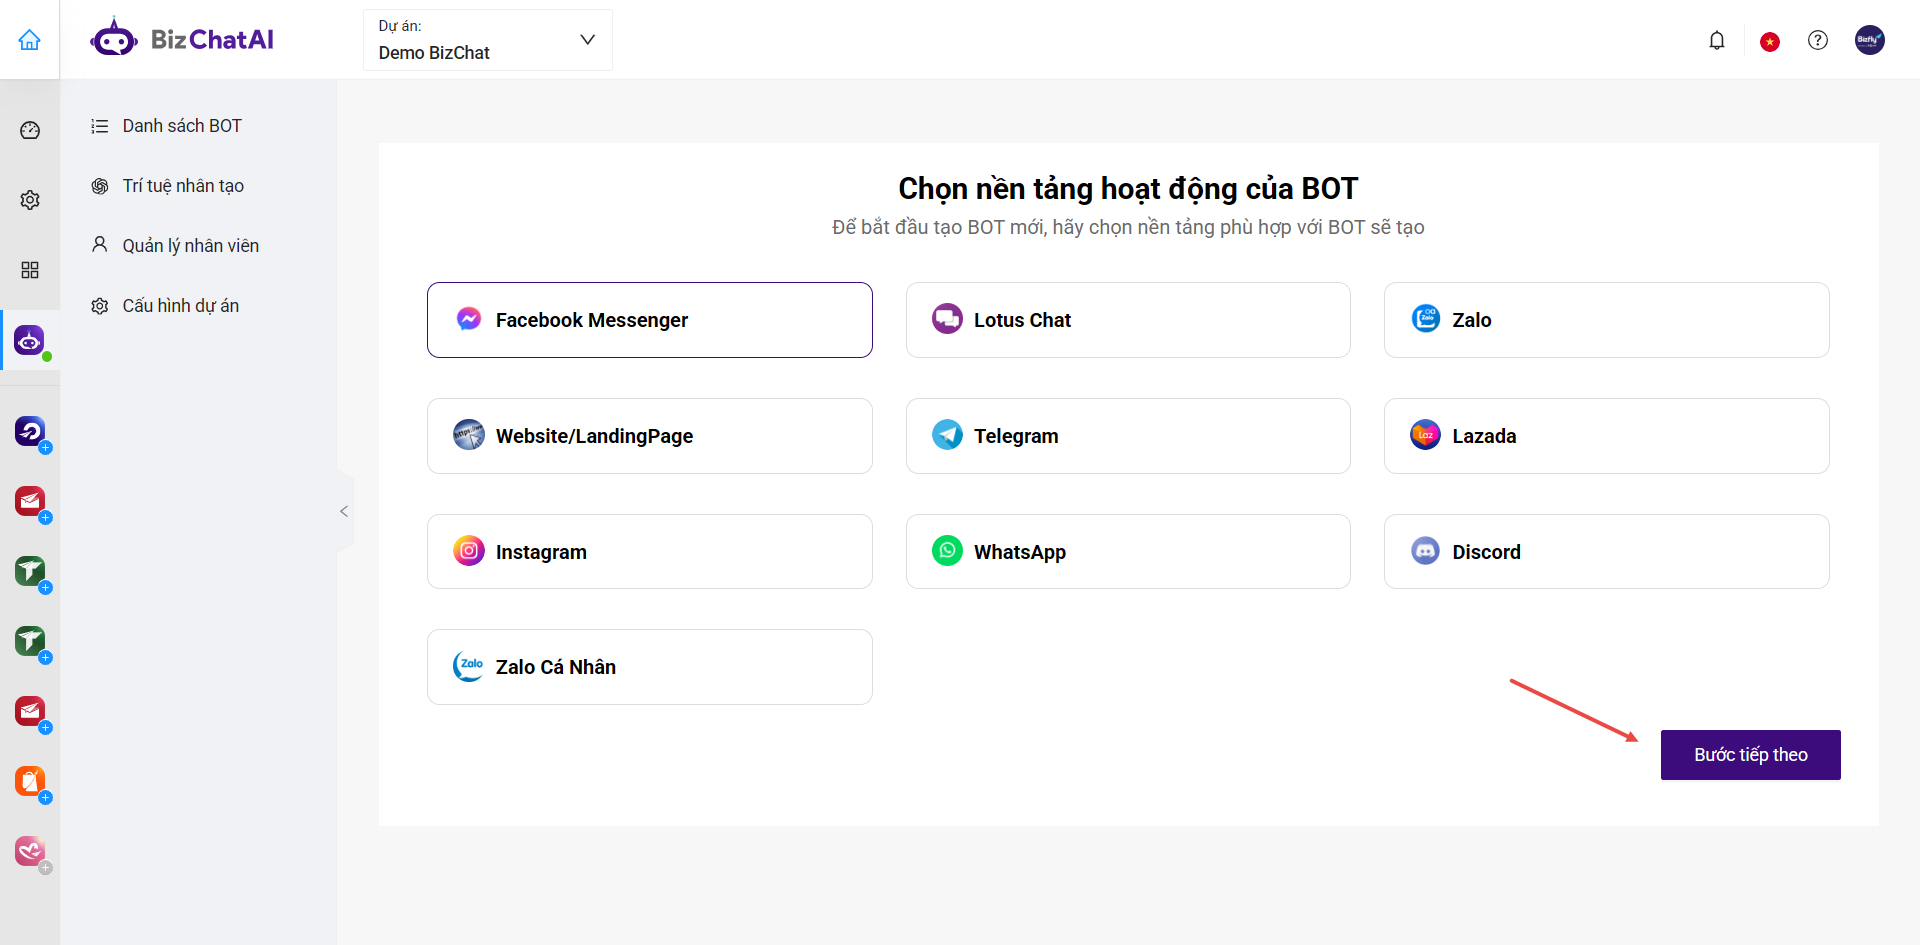Open Quản lý nhân viên menu
This screenshot has width=1920, height=945.
(191, 246)
